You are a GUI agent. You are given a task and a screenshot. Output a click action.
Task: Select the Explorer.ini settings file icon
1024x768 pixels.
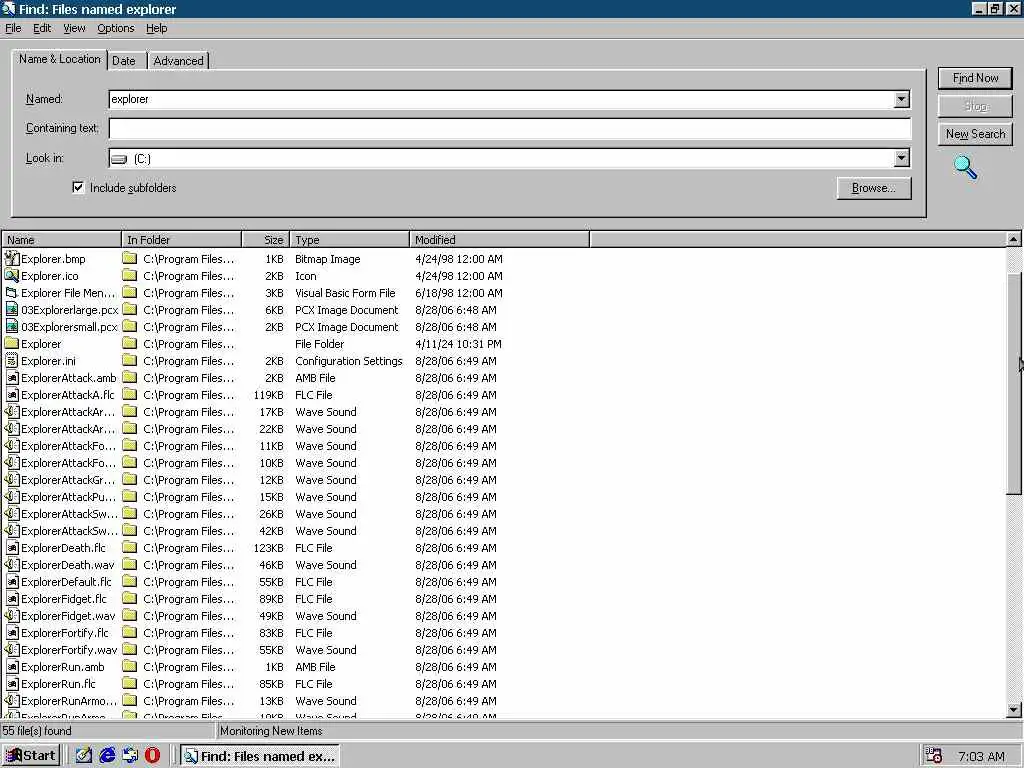coord(12,360)
